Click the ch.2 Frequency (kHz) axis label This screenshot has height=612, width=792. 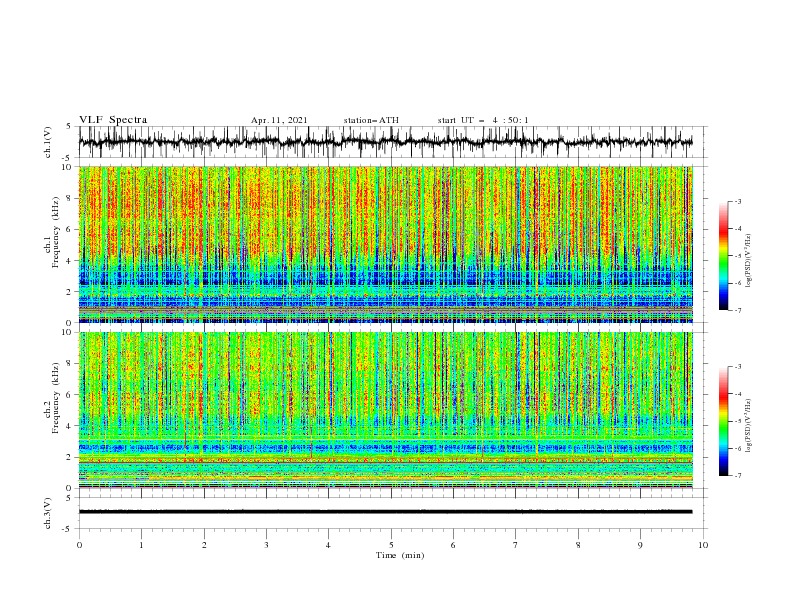click(x=52, y=398)
